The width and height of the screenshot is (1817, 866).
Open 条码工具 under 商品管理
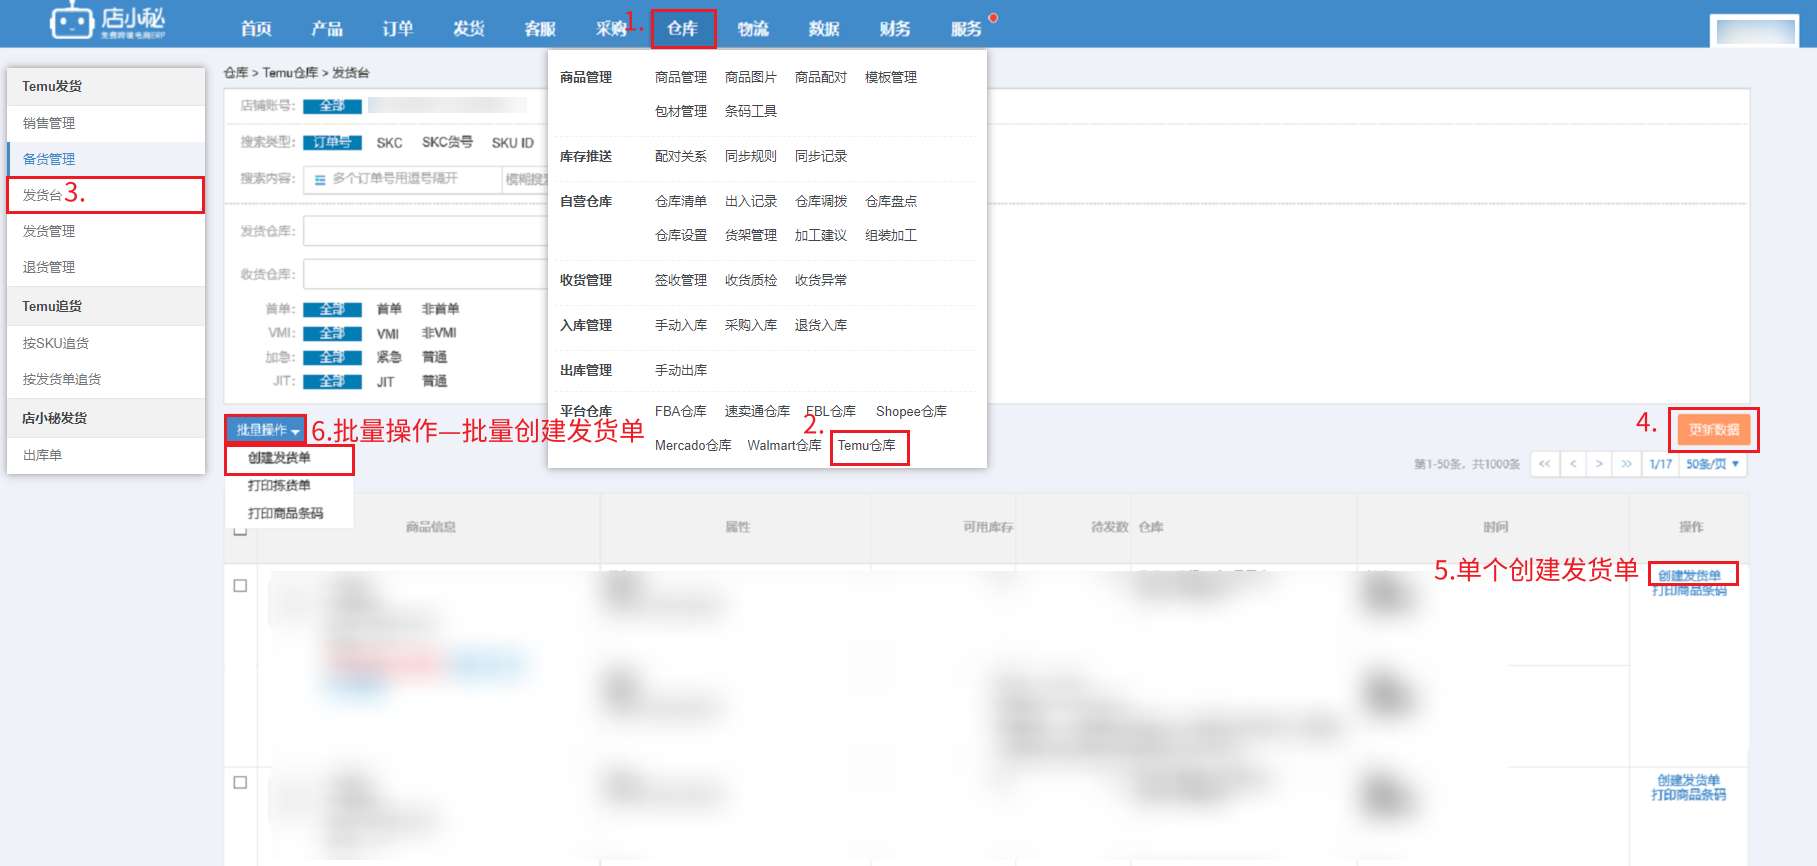(751, 112)
